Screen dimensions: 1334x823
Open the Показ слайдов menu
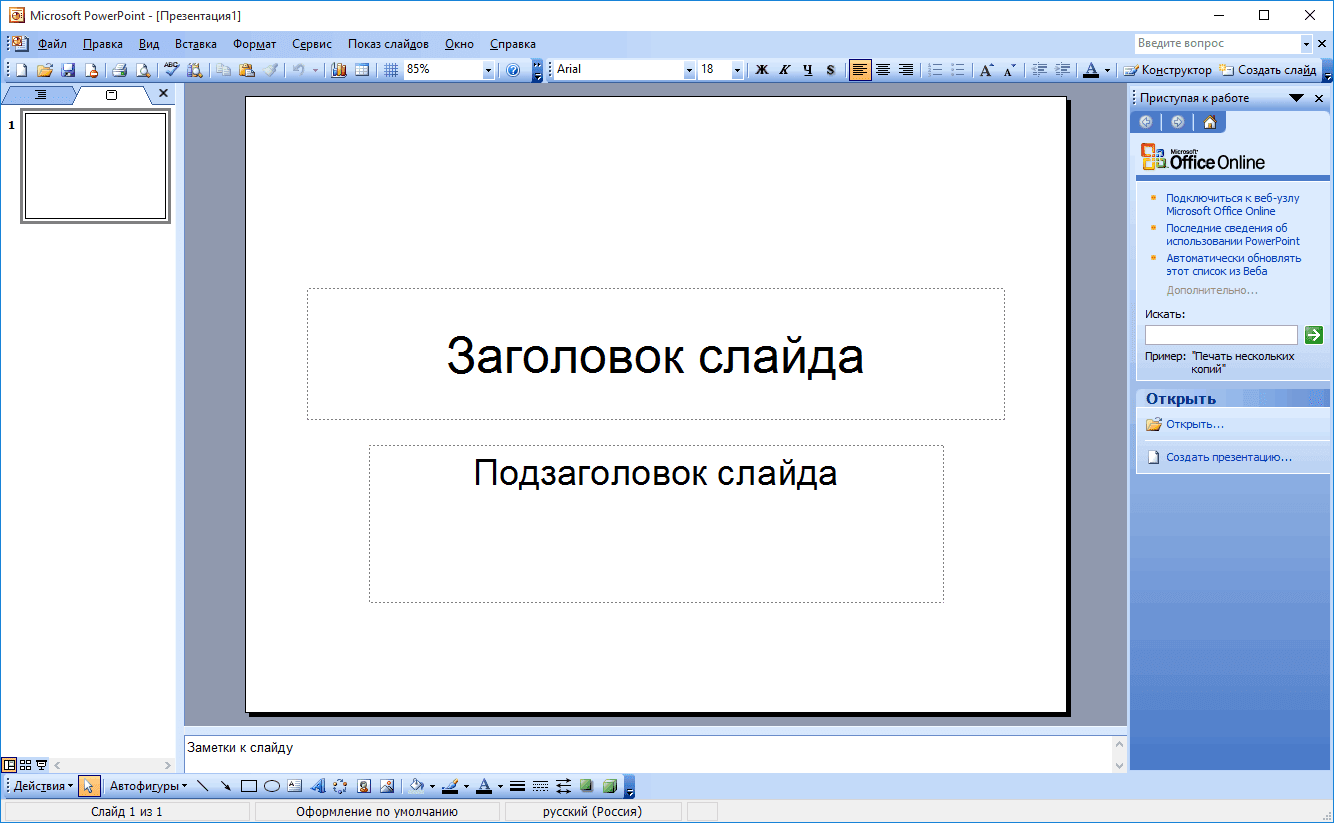(x=388, y=44)
